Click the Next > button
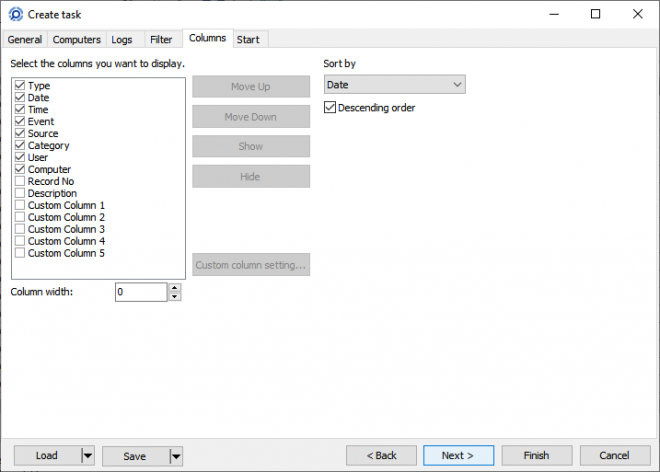Image resolution: width=660 pixels, height=472 pixels. pyautogui.click(x=458, y=456)
